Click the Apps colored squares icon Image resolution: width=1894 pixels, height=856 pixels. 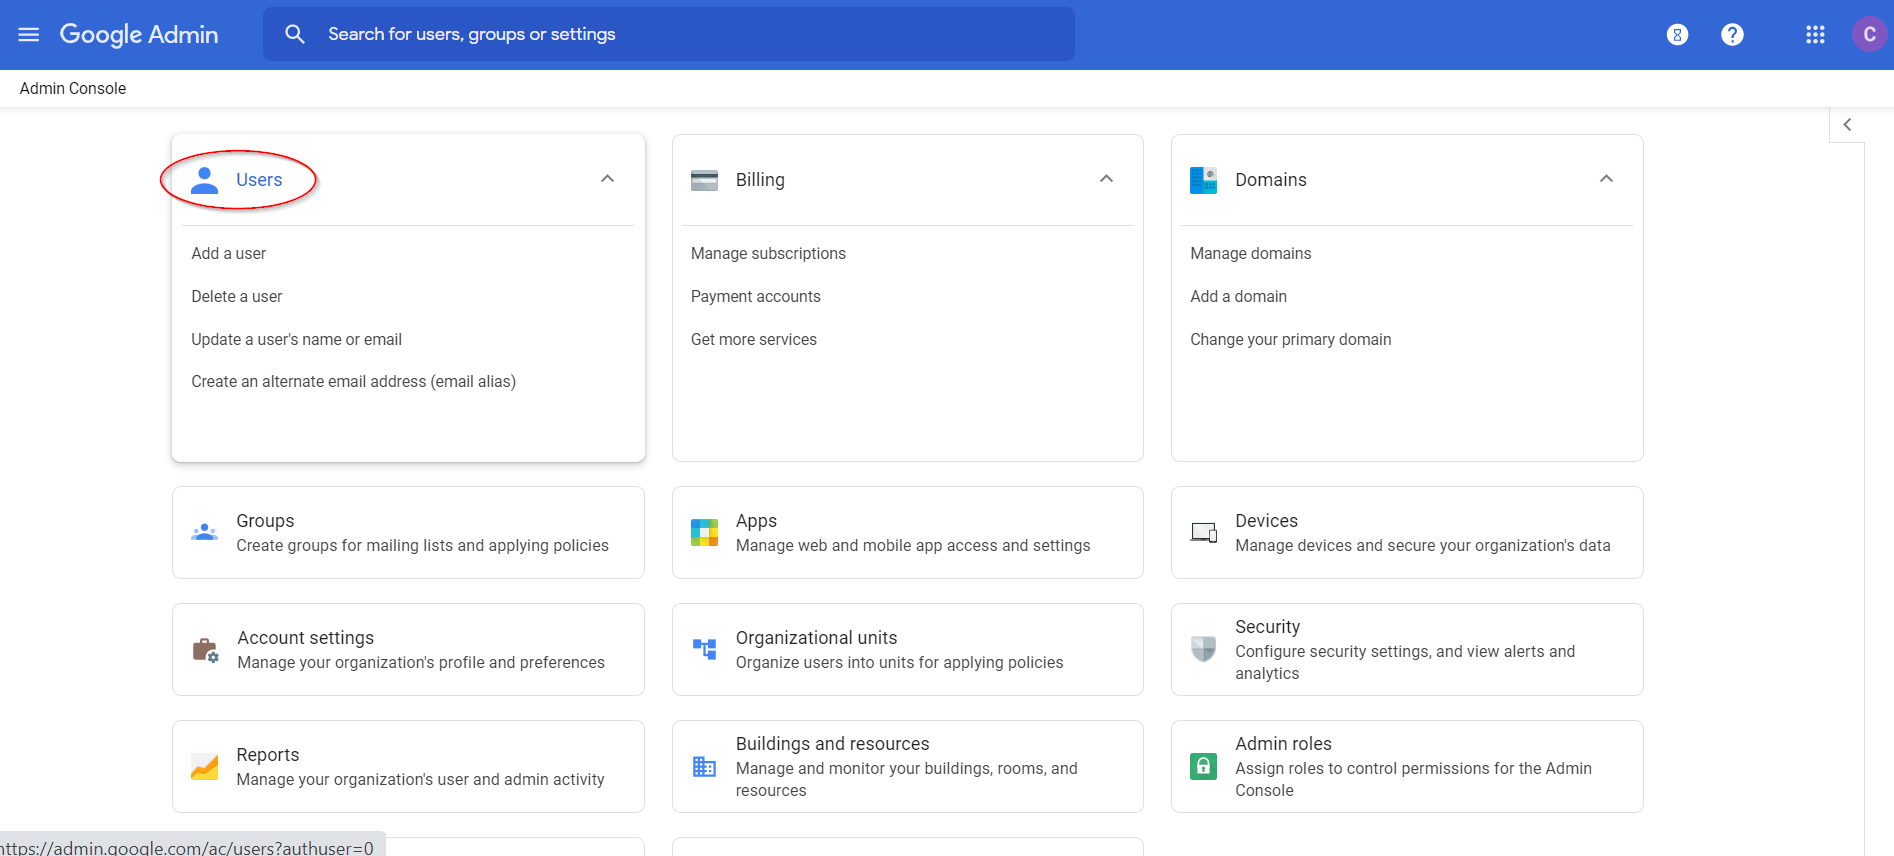[x=704, y=532]
